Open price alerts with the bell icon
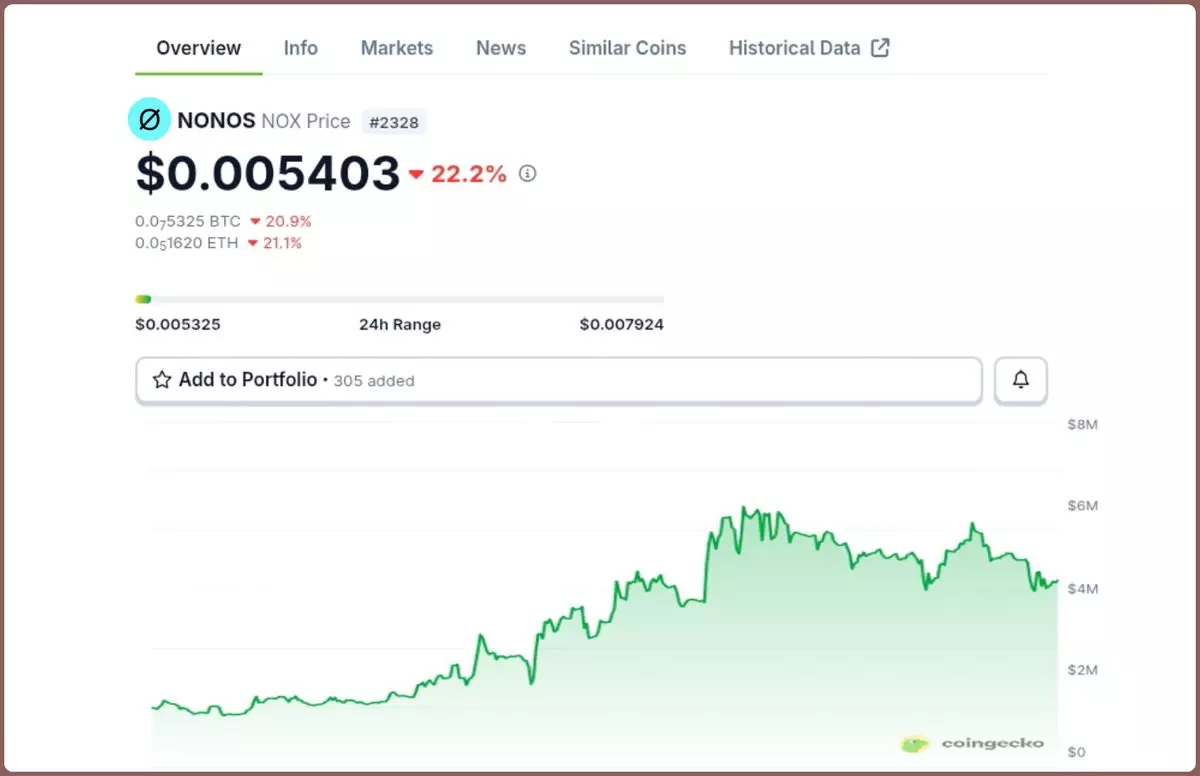Image resolution: width=1200 pixels, height=776 pixels. (x=1020, y=380)
